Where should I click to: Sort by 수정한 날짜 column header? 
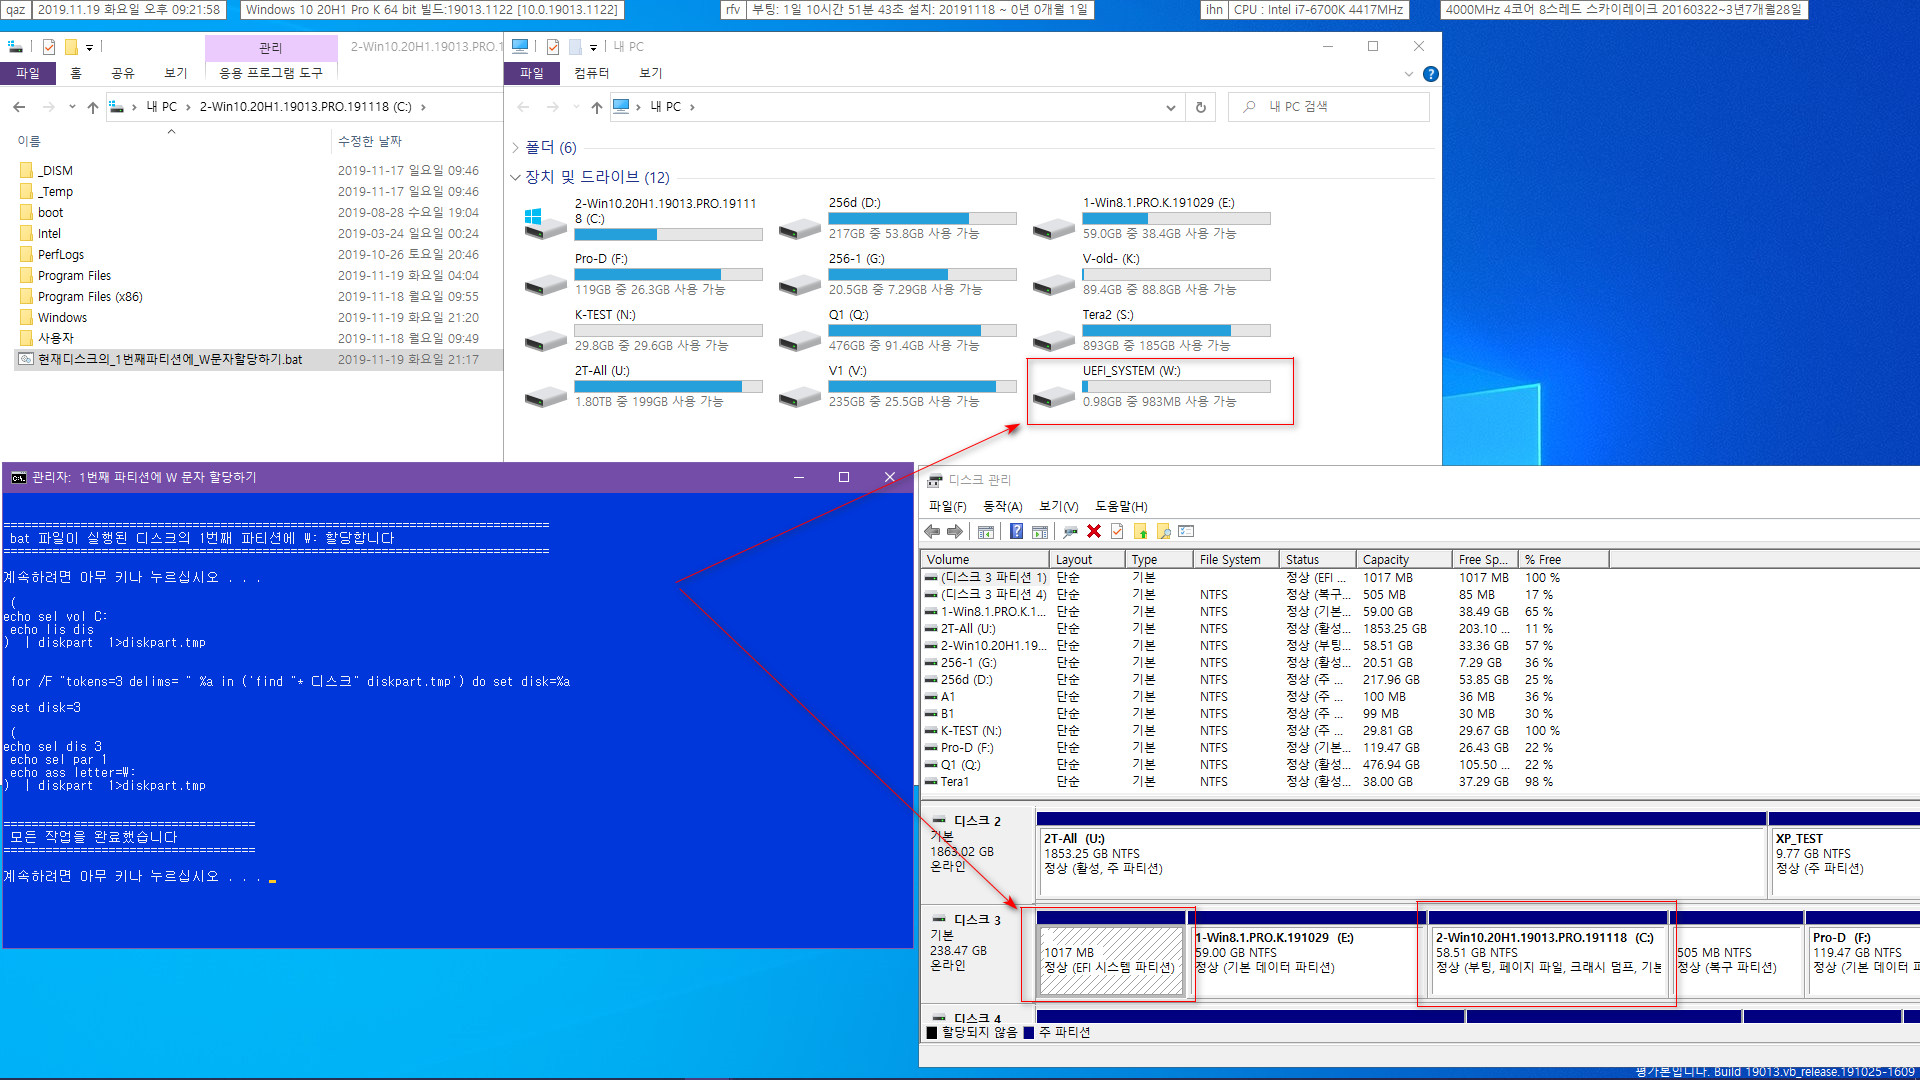click(369, 141)
